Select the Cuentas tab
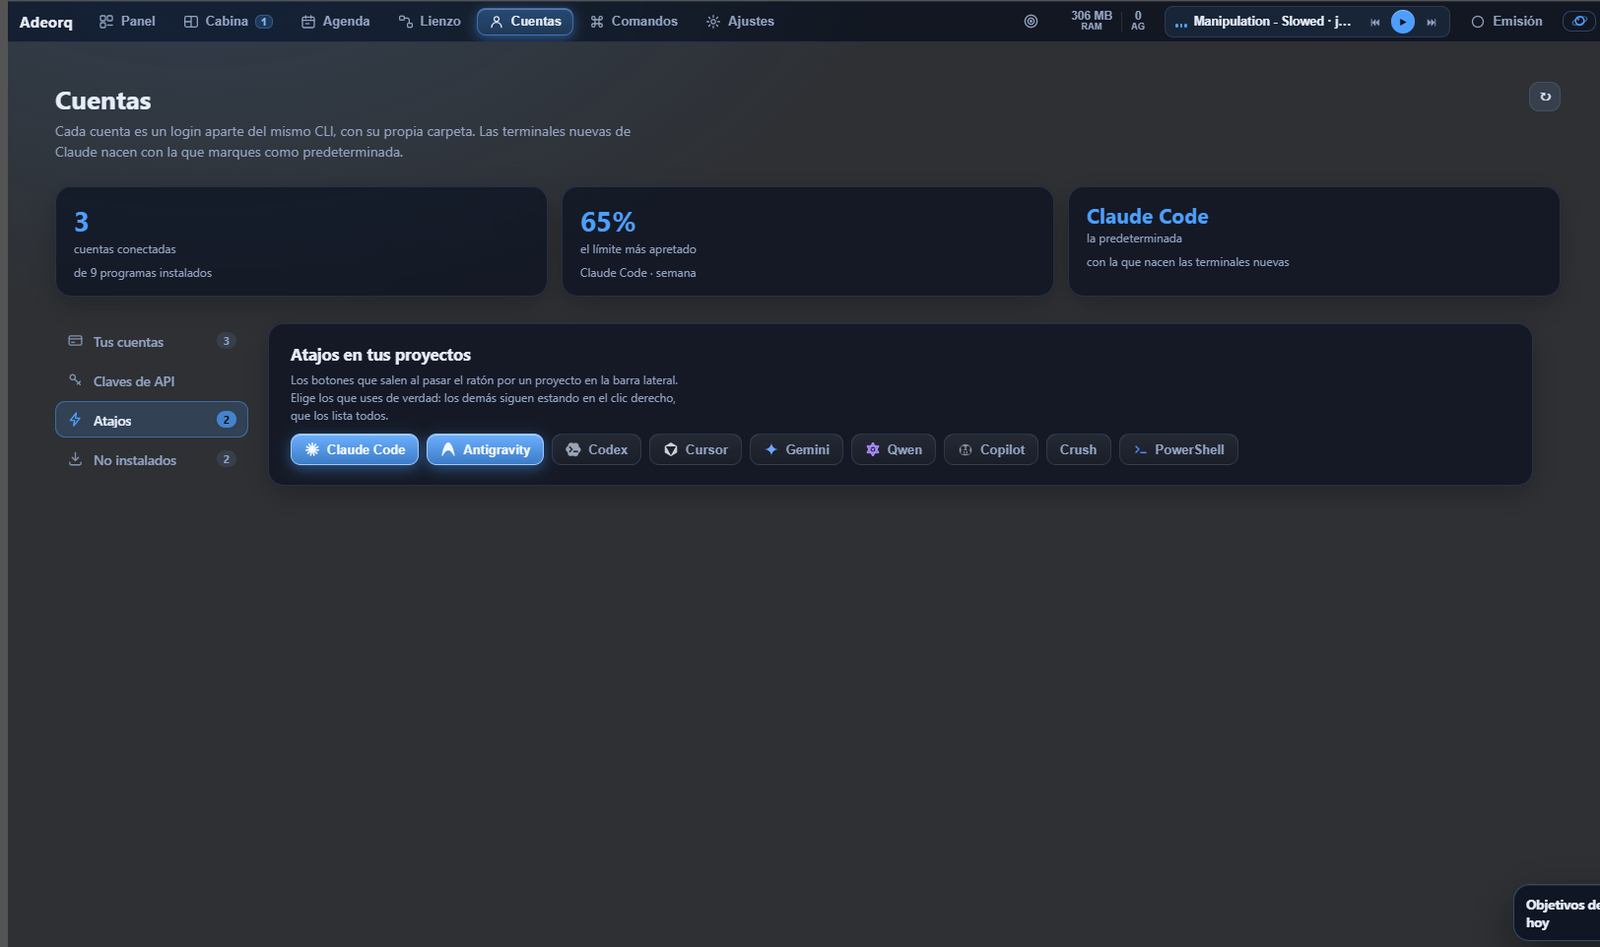 pos(525,21)
